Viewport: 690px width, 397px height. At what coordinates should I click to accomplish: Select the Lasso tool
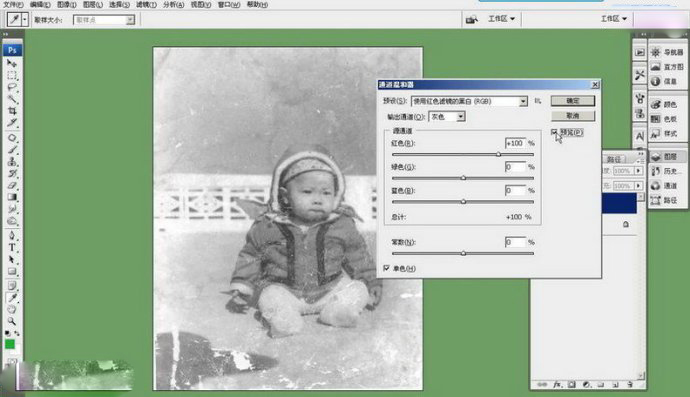click(12, 87)
